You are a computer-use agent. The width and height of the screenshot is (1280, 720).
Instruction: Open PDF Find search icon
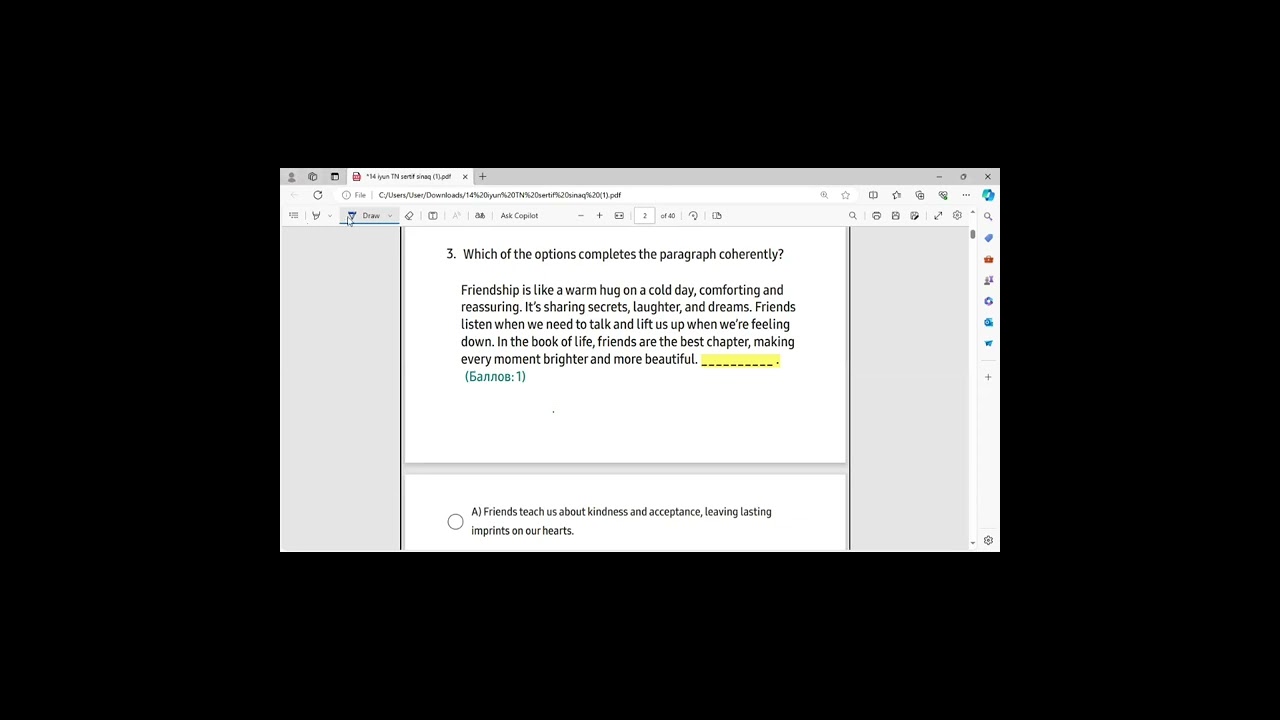[x=853, y=216]
